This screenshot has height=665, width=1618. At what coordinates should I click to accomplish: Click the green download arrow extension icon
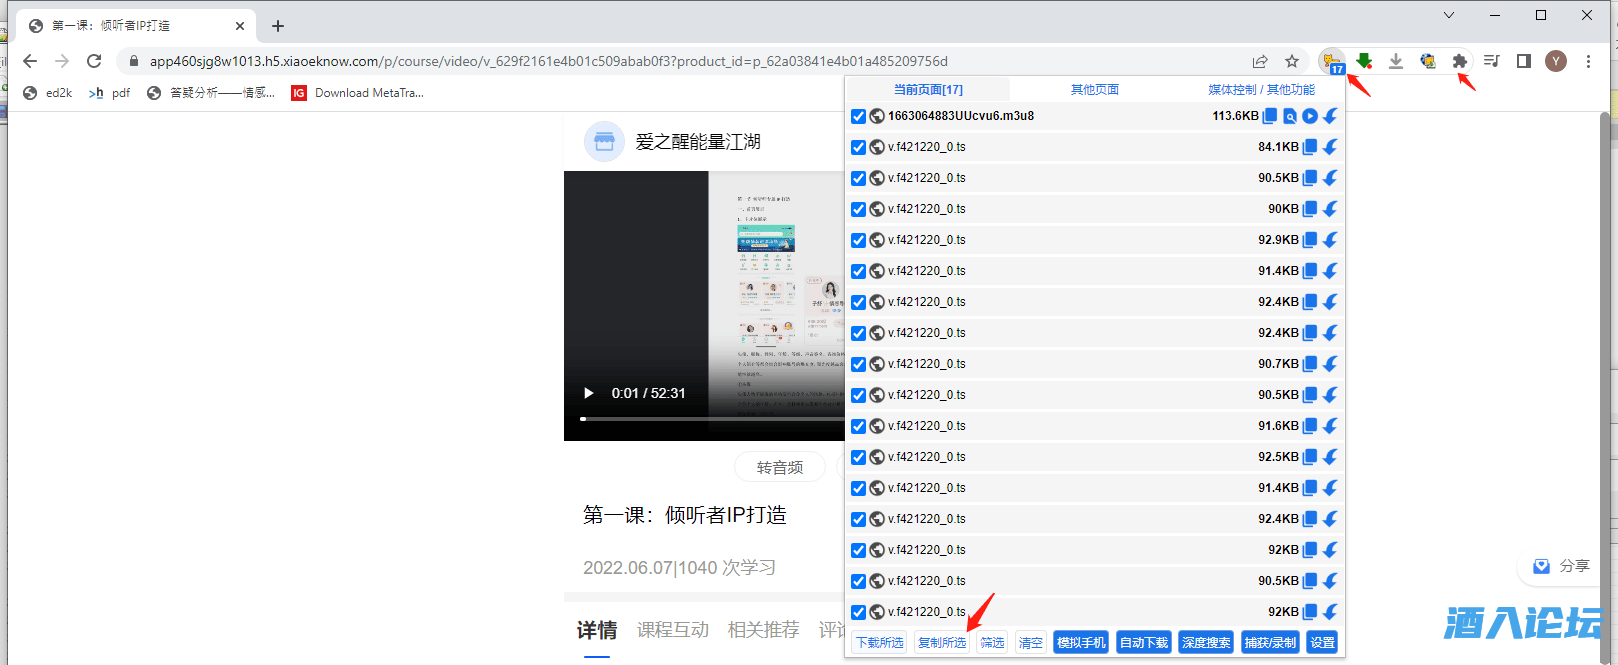pos(1364,61)
